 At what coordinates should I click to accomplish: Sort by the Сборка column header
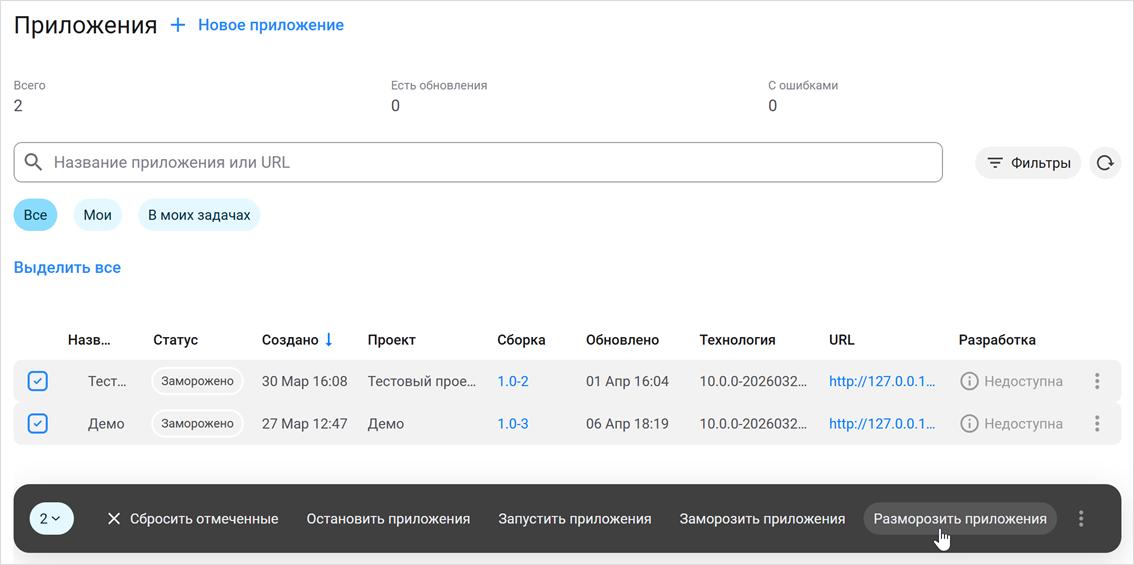pyautogui.click(x=521, y=340)
